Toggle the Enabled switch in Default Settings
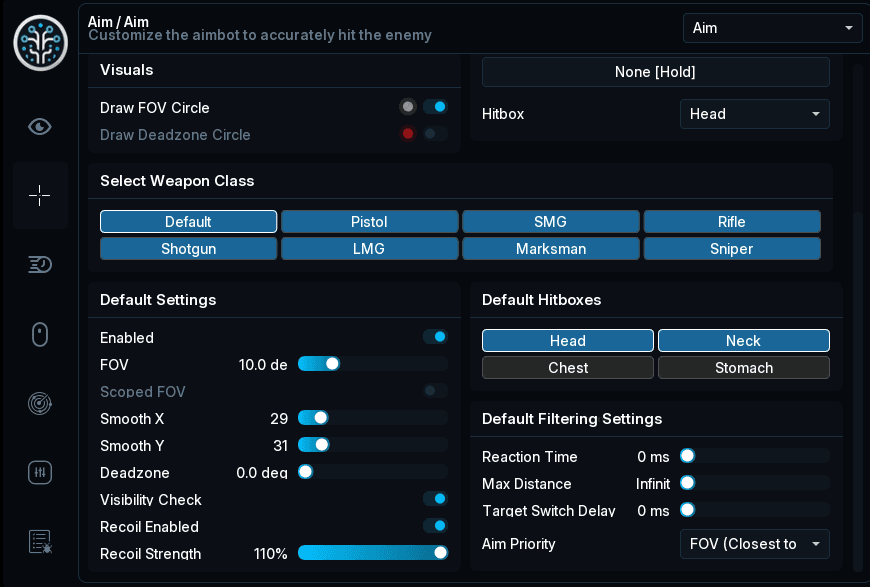870x587 pixels. point(436,337)
